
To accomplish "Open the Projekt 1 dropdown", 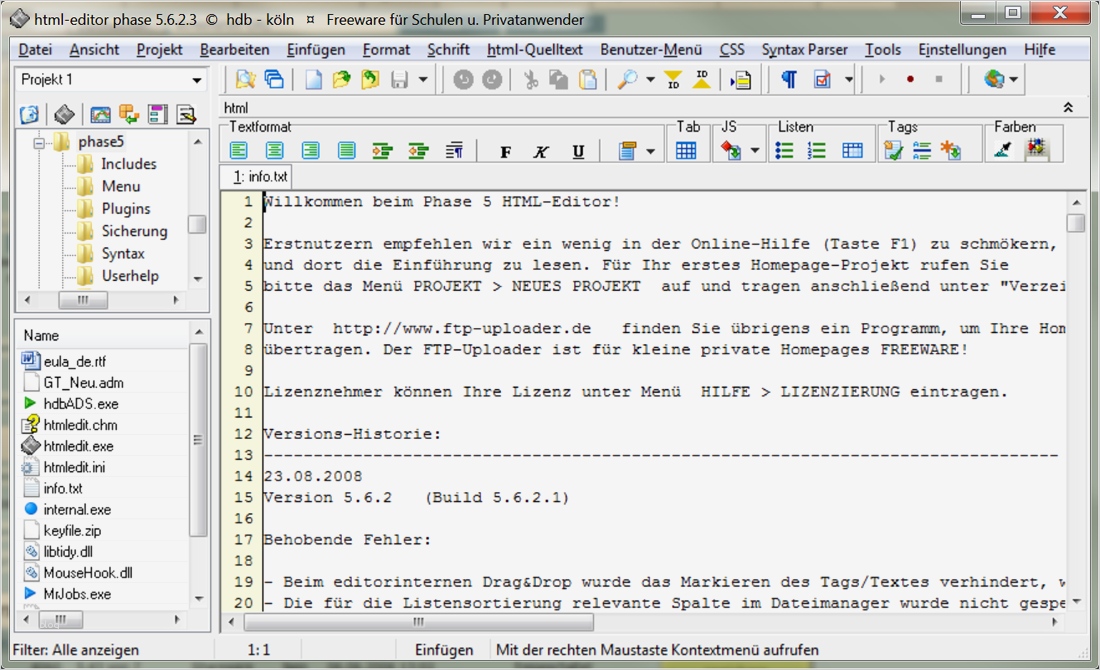I will [196, 80].
